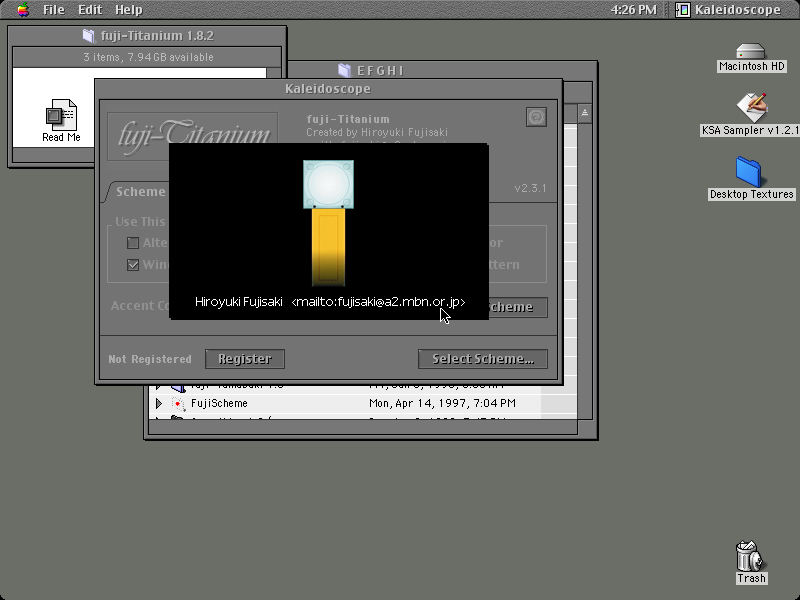Click the fuji-Titanium logo banner
The image size is (800, 600).
click(193, 136)
